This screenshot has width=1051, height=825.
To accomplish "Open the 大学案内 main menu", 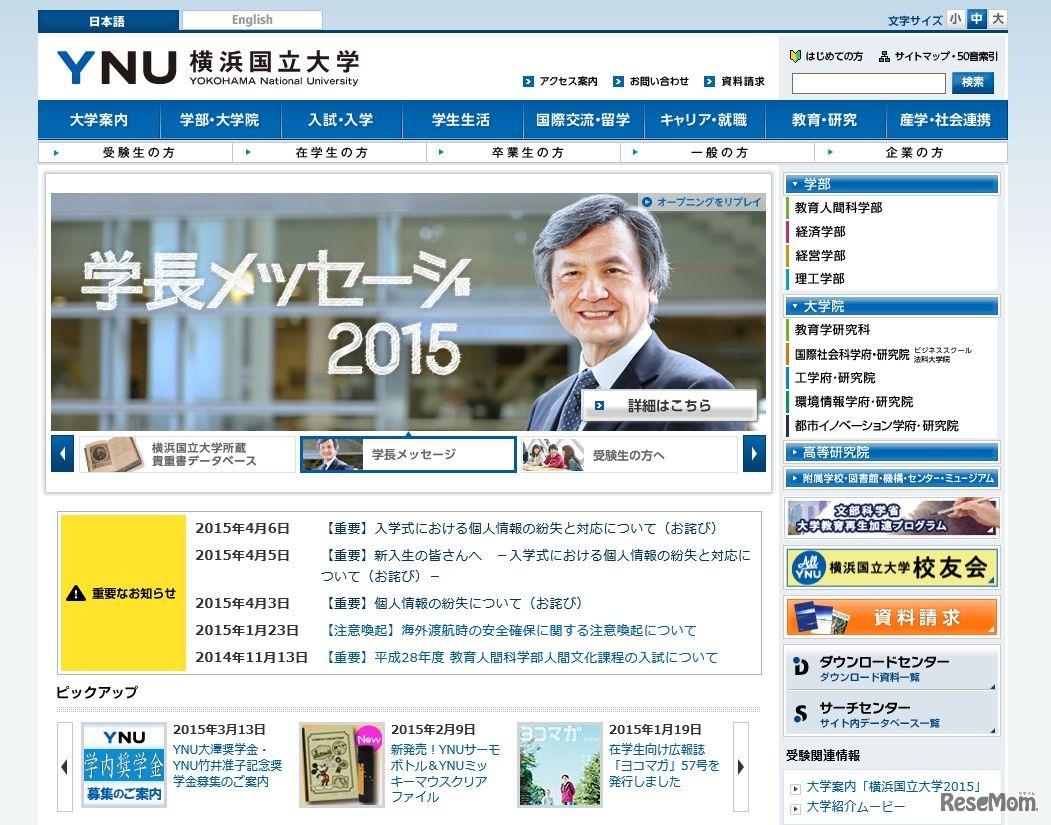I will click(99, 120).
